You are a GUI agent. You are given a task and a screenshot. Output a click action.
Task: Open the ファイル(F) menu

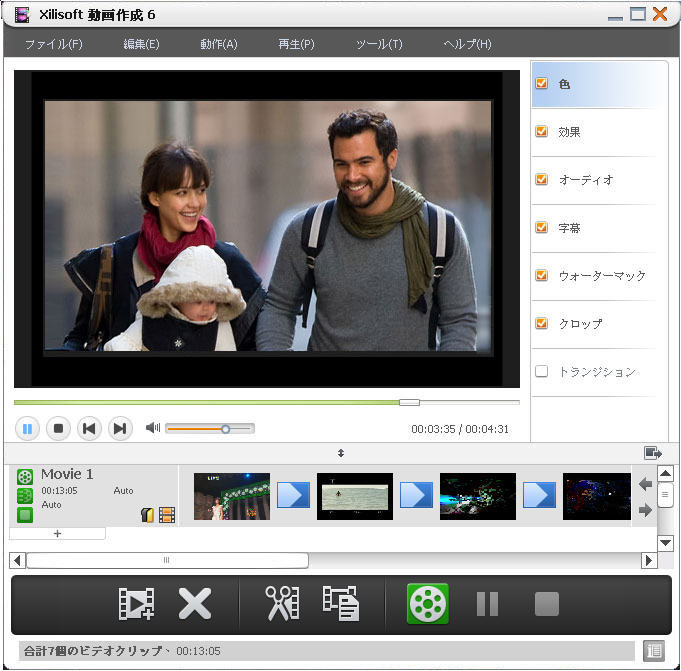click(x=53, y=44)
